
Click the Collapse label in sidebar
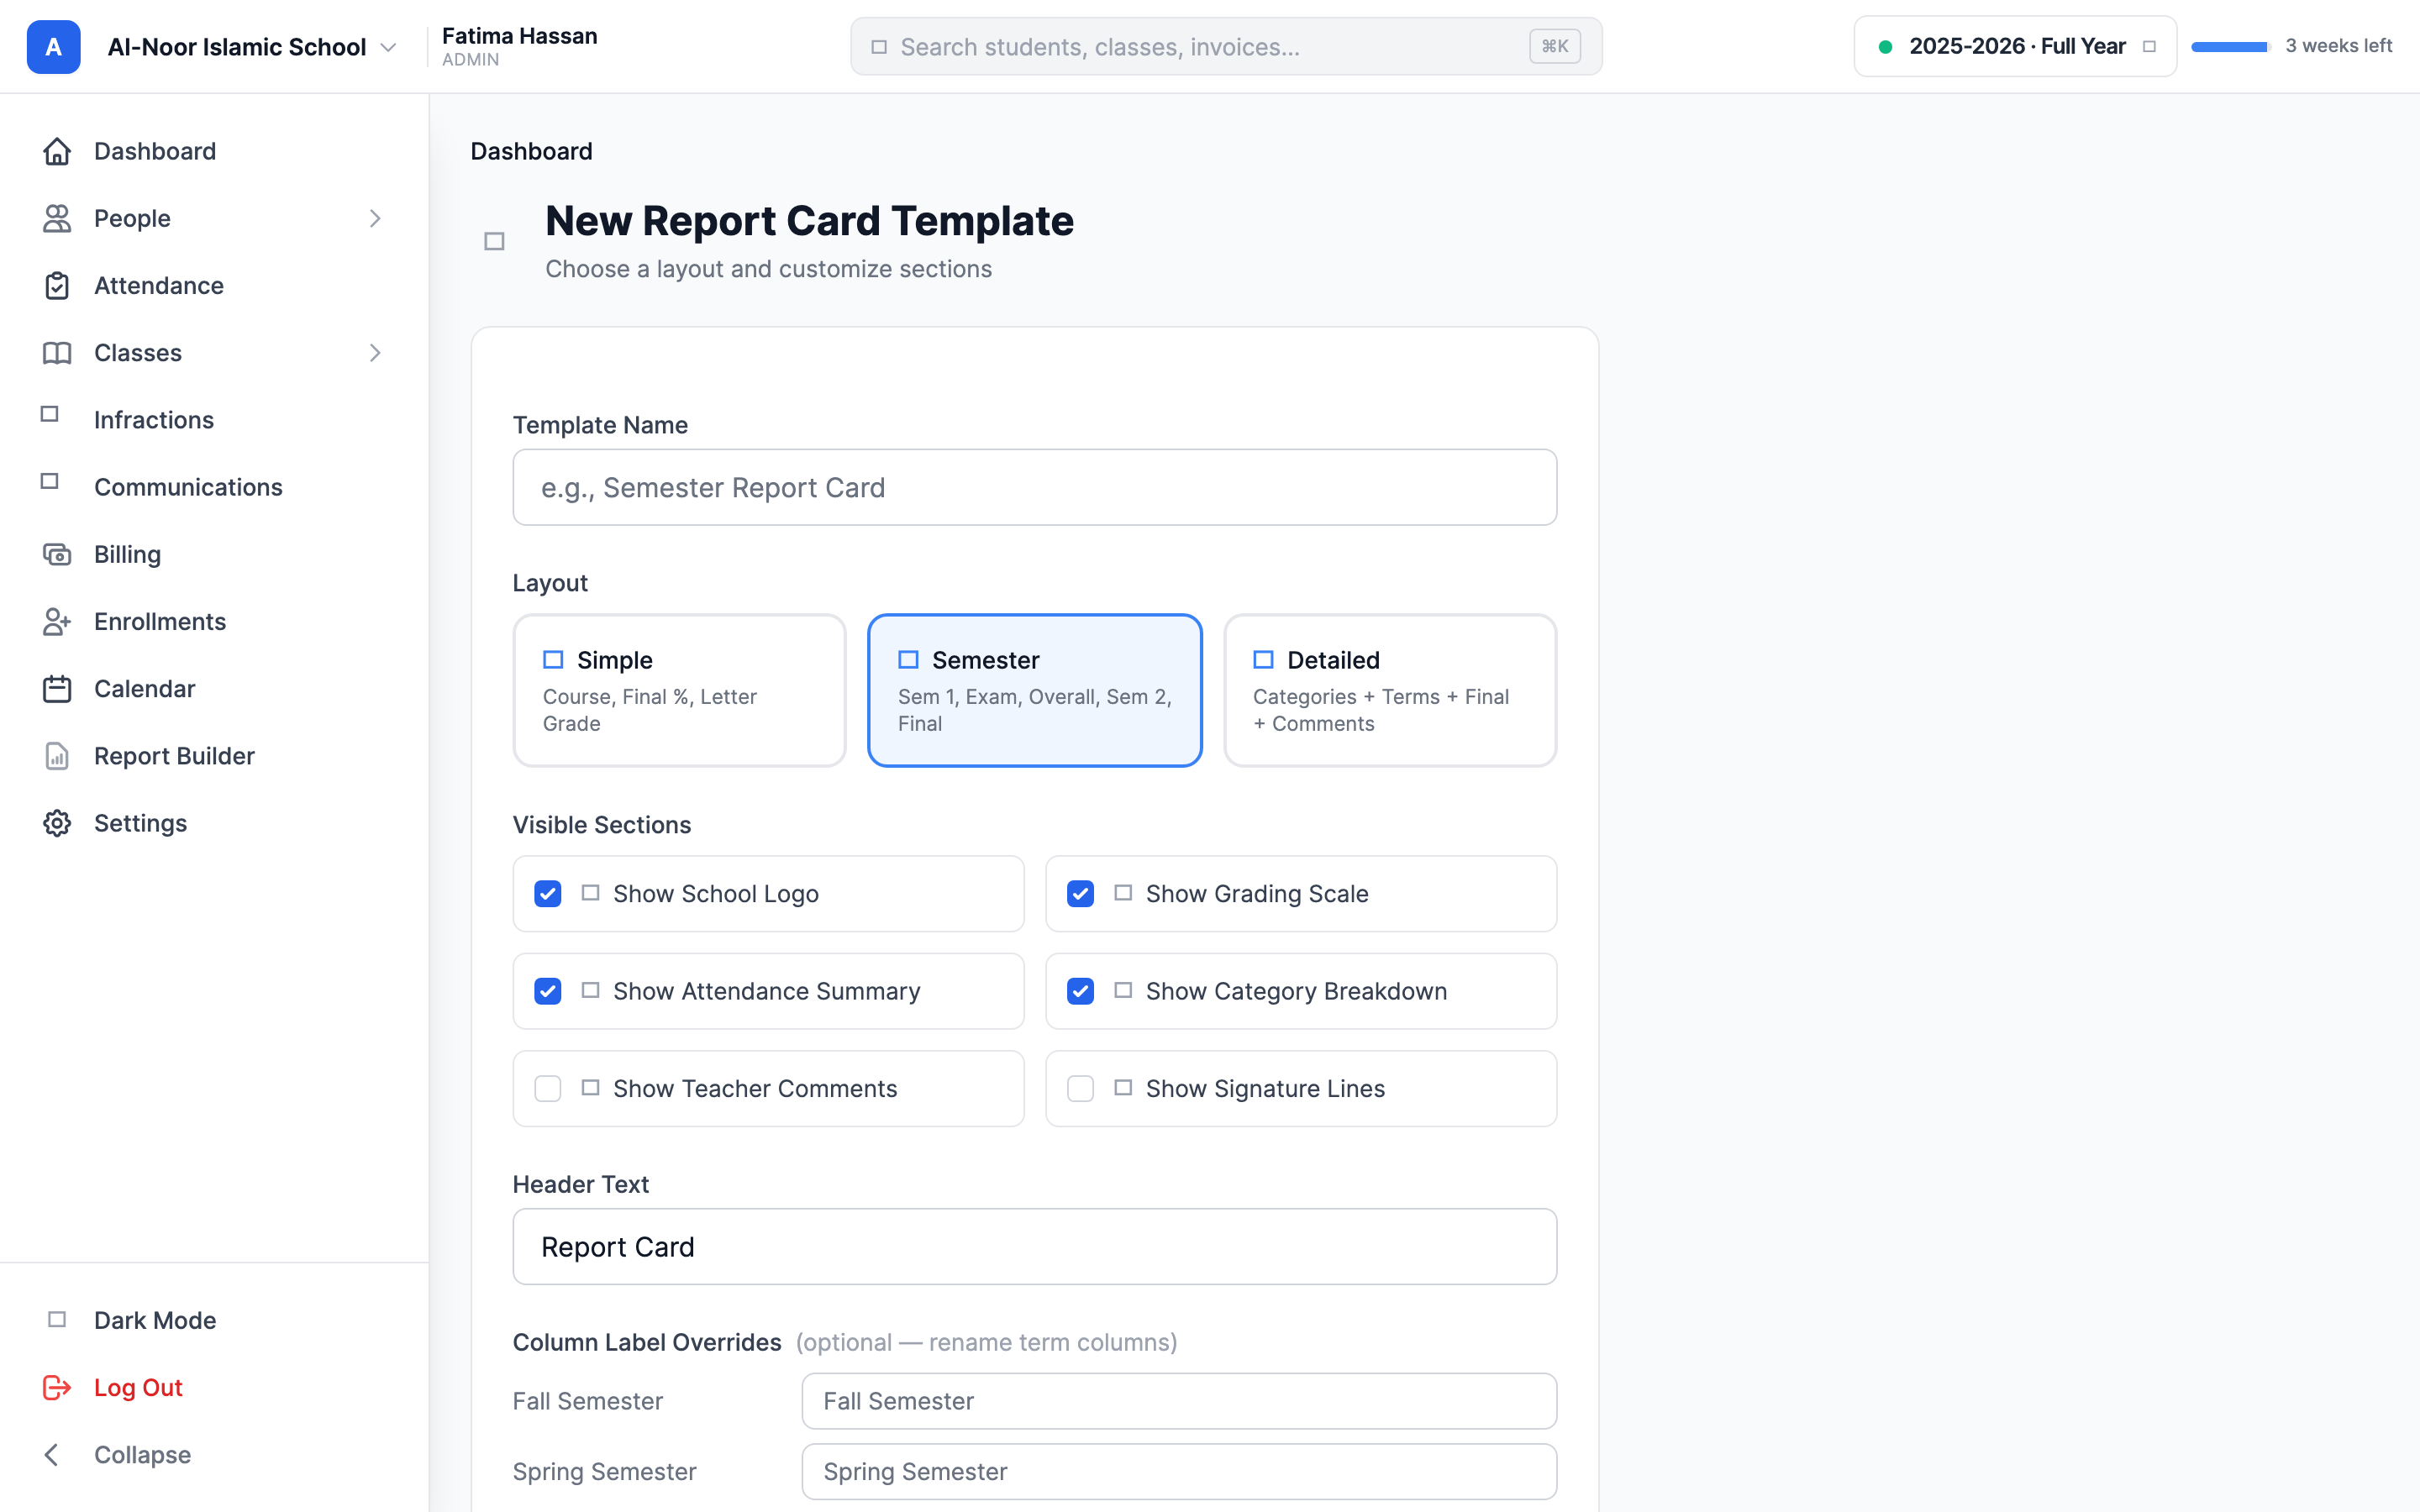click(x=142, y=1455)
